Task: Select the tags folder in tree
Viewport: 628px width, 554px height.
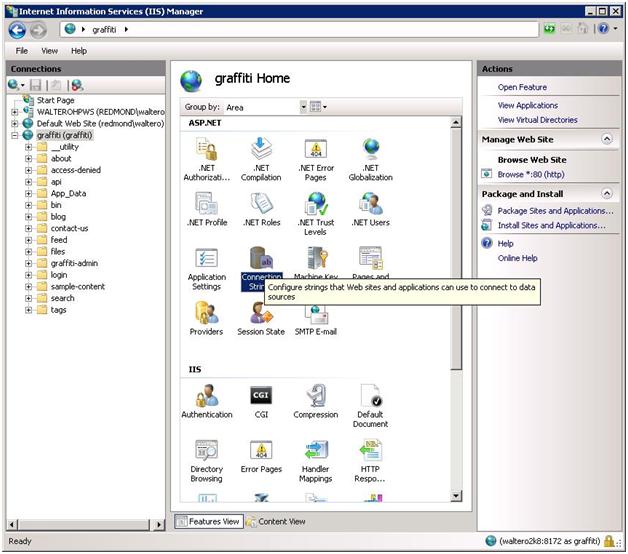Action: (x=58, y=310)
